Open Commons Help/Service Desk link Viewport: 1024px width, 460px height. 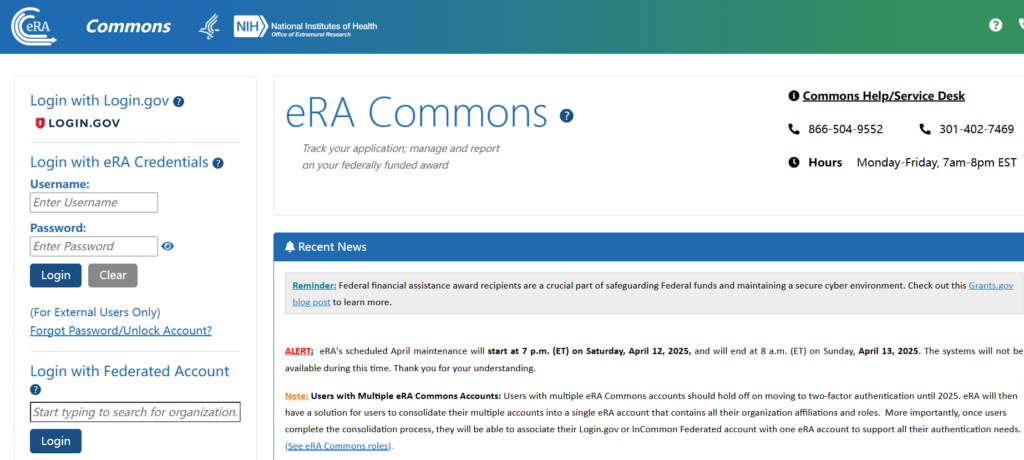coord(883,96)
